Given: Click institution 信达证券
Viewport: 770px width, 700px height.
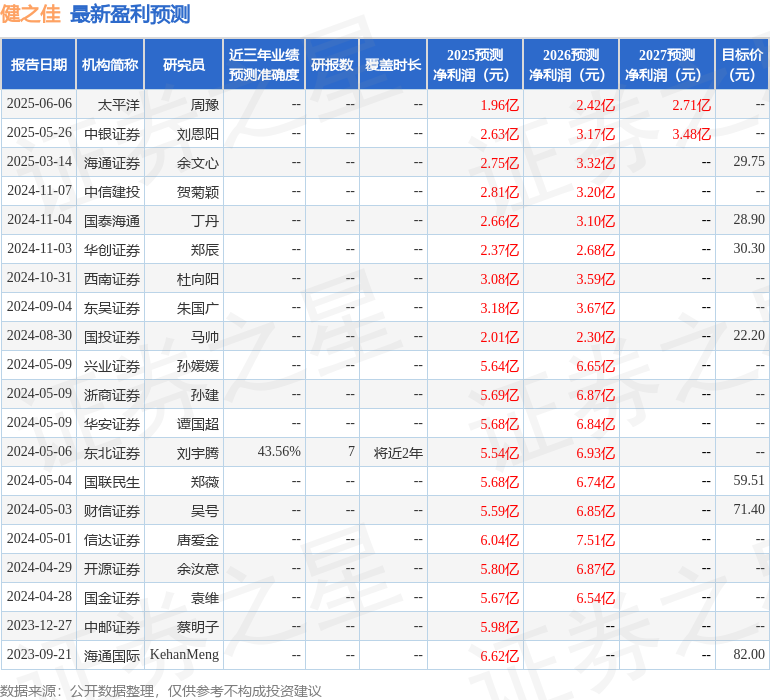Looking at the screenshot, I should [x=112, y=539].
